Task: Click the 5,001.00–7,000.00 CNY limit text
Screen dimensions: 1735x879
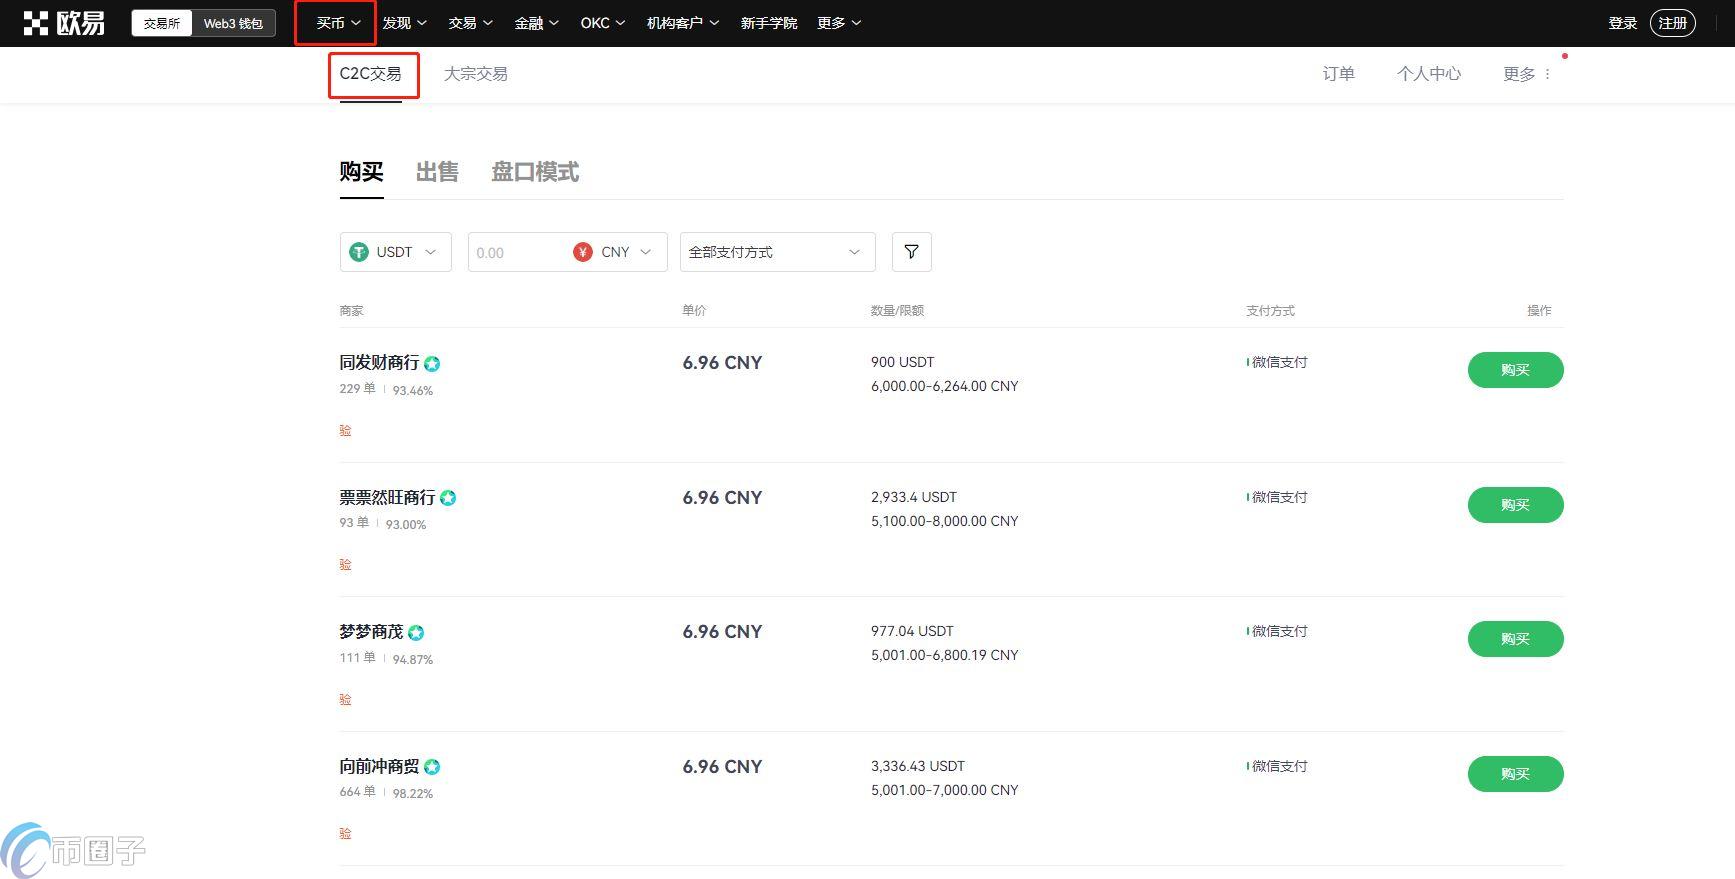Action: point(944,790)
